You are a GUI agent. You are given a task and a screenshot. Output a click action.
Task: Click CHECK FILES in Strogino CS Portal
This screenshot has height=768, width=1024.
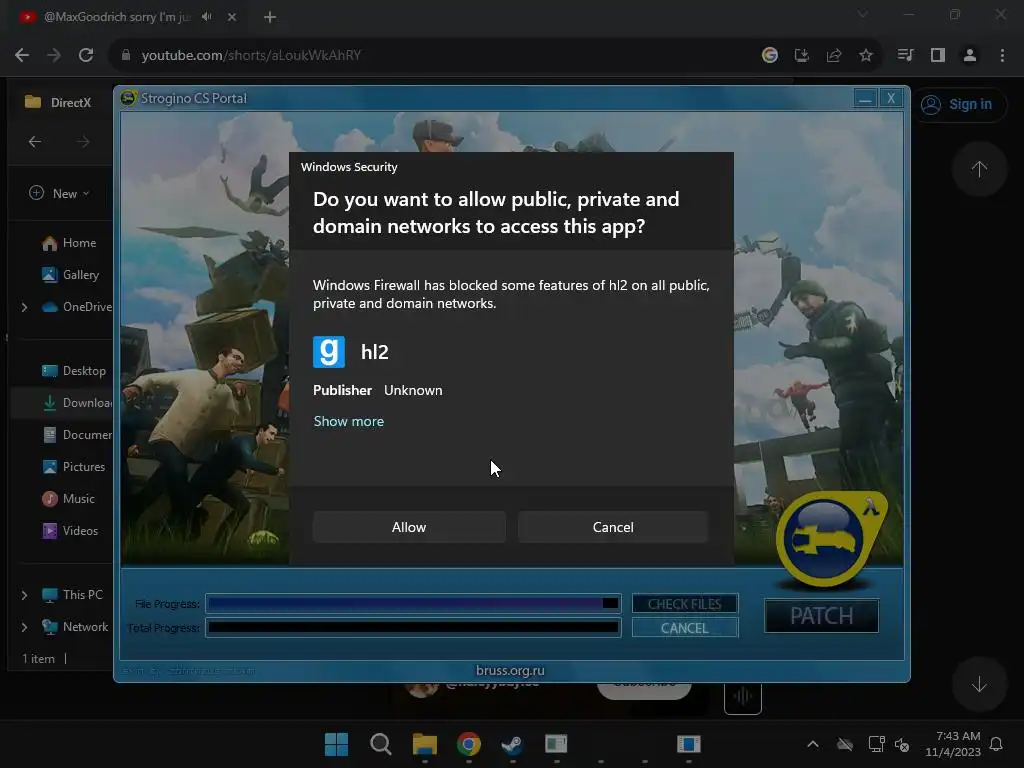[x=684, y=603]
